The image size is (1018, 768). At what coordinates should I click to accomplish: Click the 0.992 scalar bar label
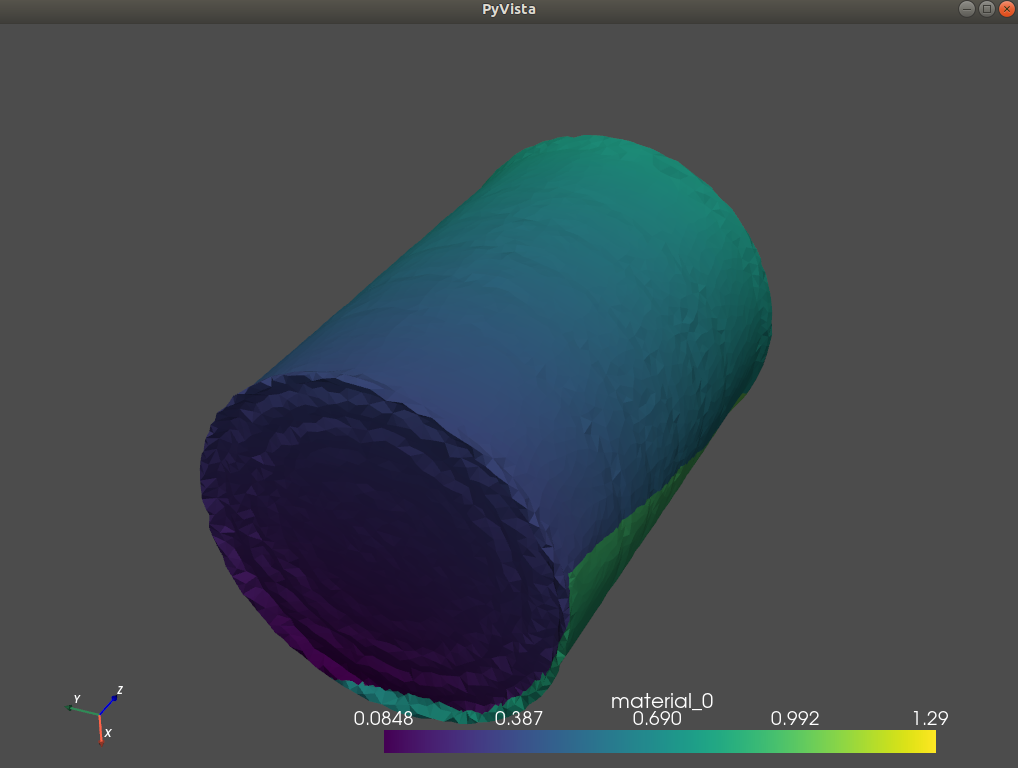pos(795,718)
